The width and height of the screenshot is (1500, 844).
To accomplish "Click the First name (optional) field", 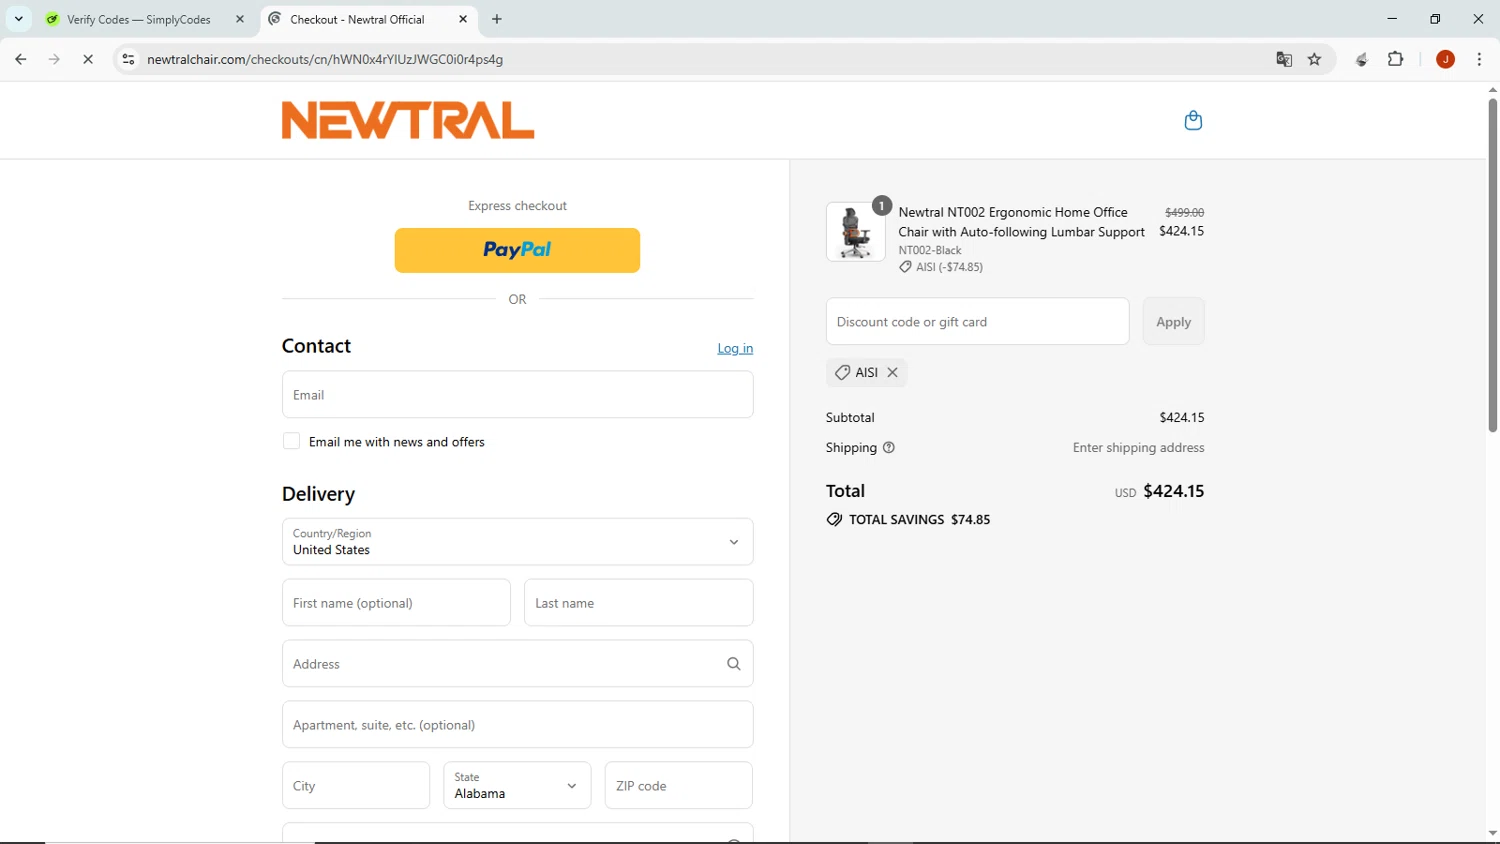I will (x=396, y=603).
